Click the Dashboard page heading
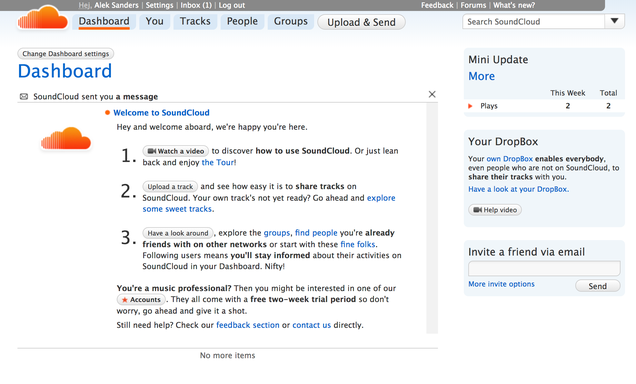Viewport: 636px width, 384px height. click(x=65, y=71)
